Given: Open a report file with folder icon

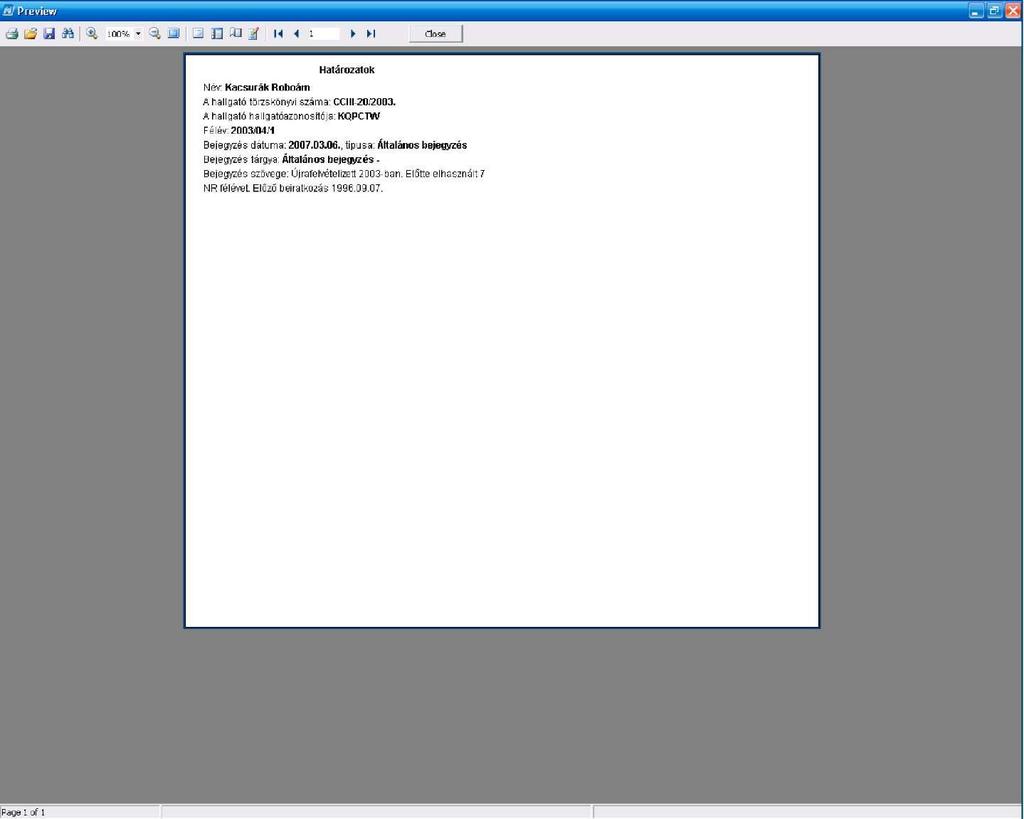Looking at the screenshot, I should tap(30, 34).
